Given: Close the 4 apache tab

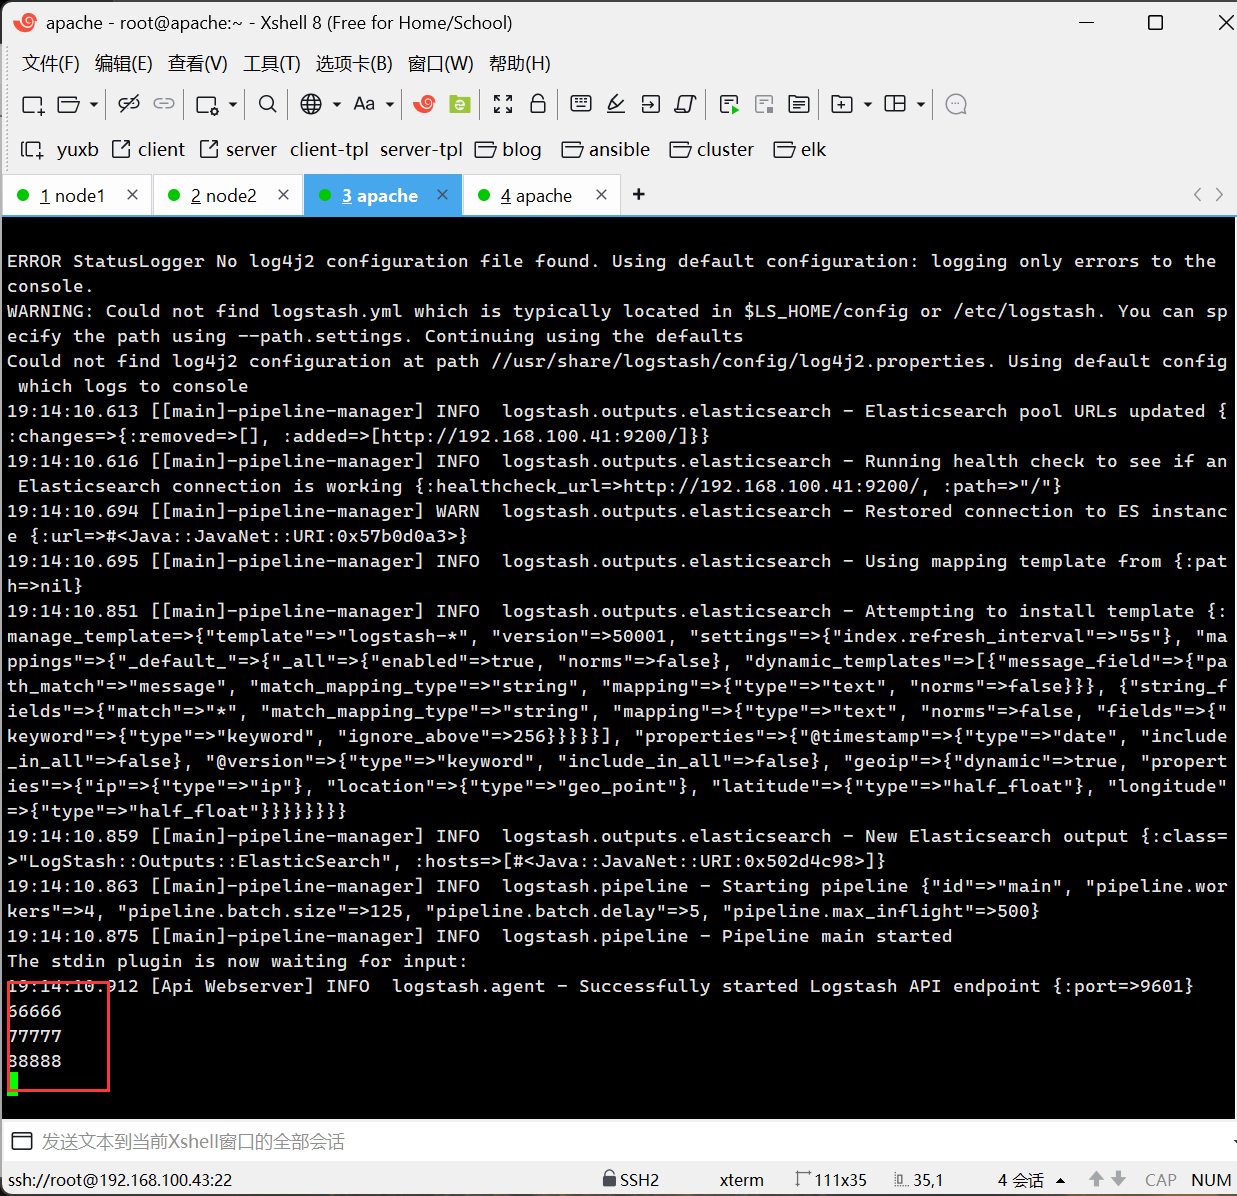Looking at the screenshot, I should [601, 195].
